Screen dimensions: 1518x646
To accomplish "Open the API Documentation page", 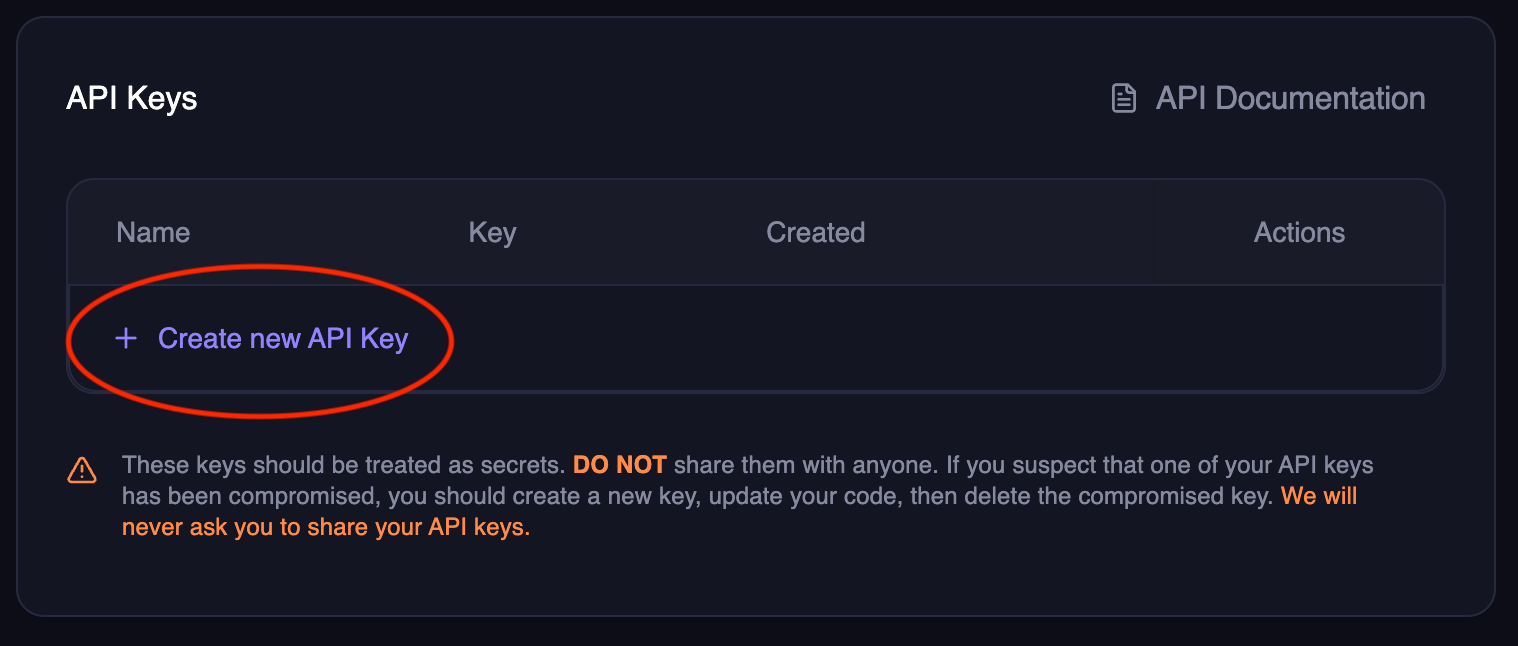I will point(1290,97).
